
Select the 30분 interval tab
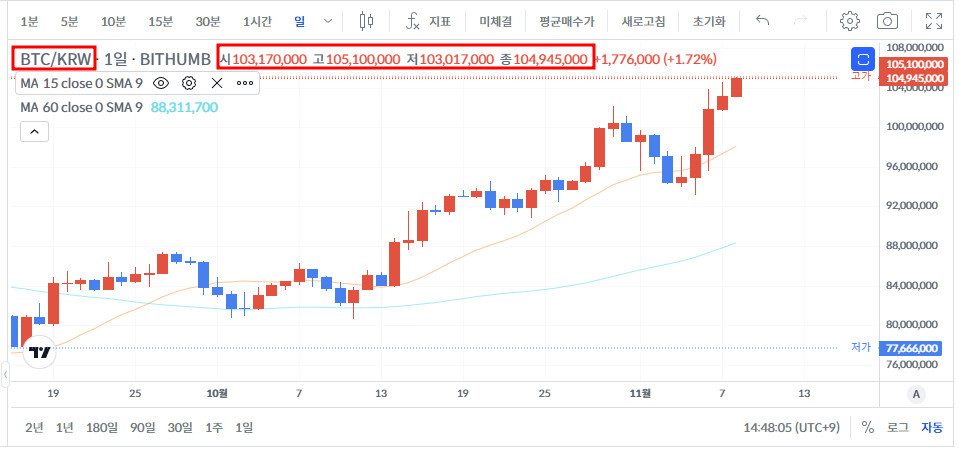[208, 21]
